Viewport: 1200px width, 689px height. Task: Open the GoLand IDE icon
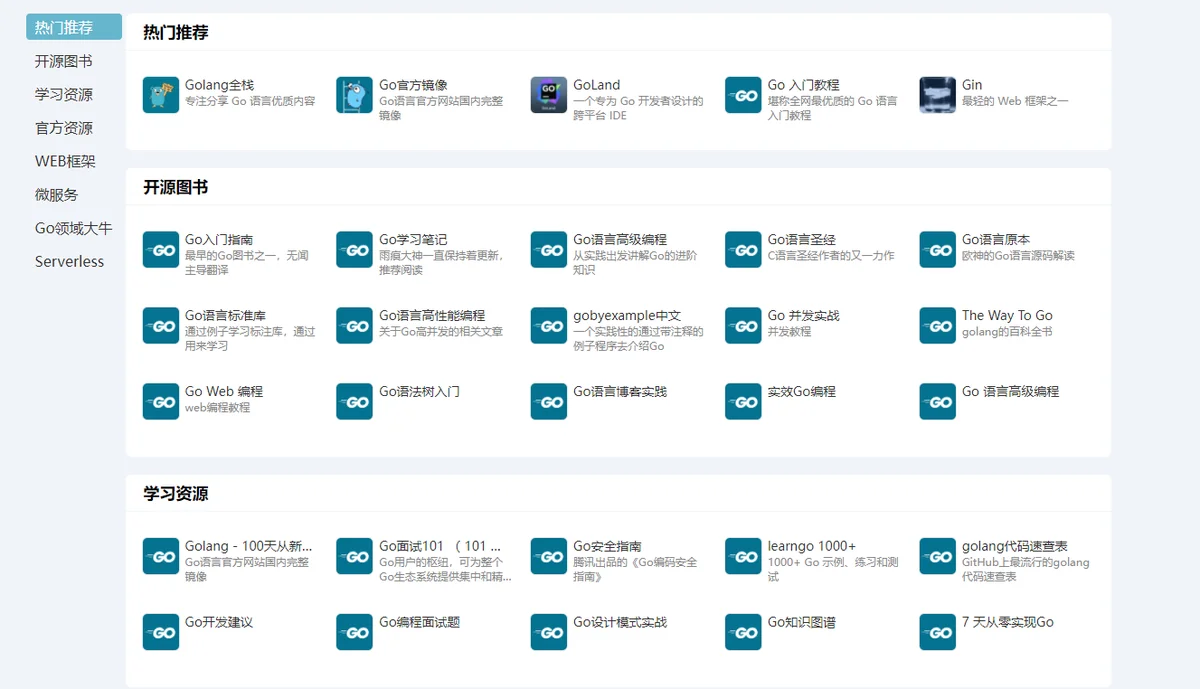click(x=549, y=95)
